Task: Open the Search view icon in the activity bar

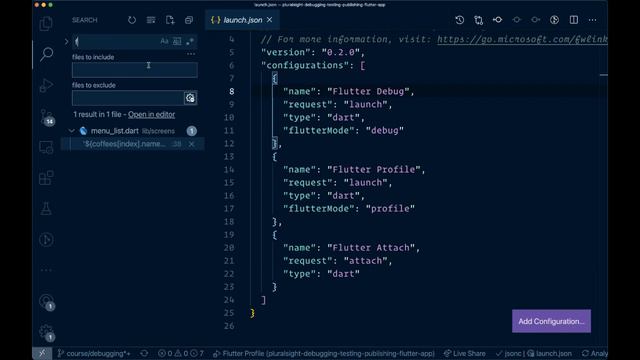Action: pos(46,54)
